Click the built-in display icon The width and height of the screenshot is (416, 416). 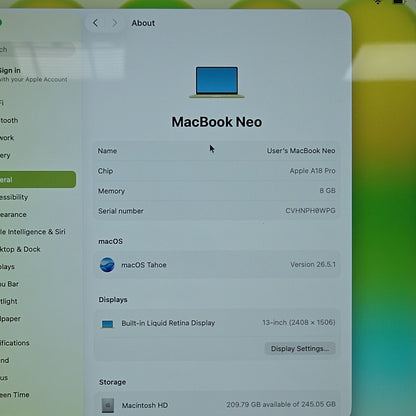(x=107, y=324)
